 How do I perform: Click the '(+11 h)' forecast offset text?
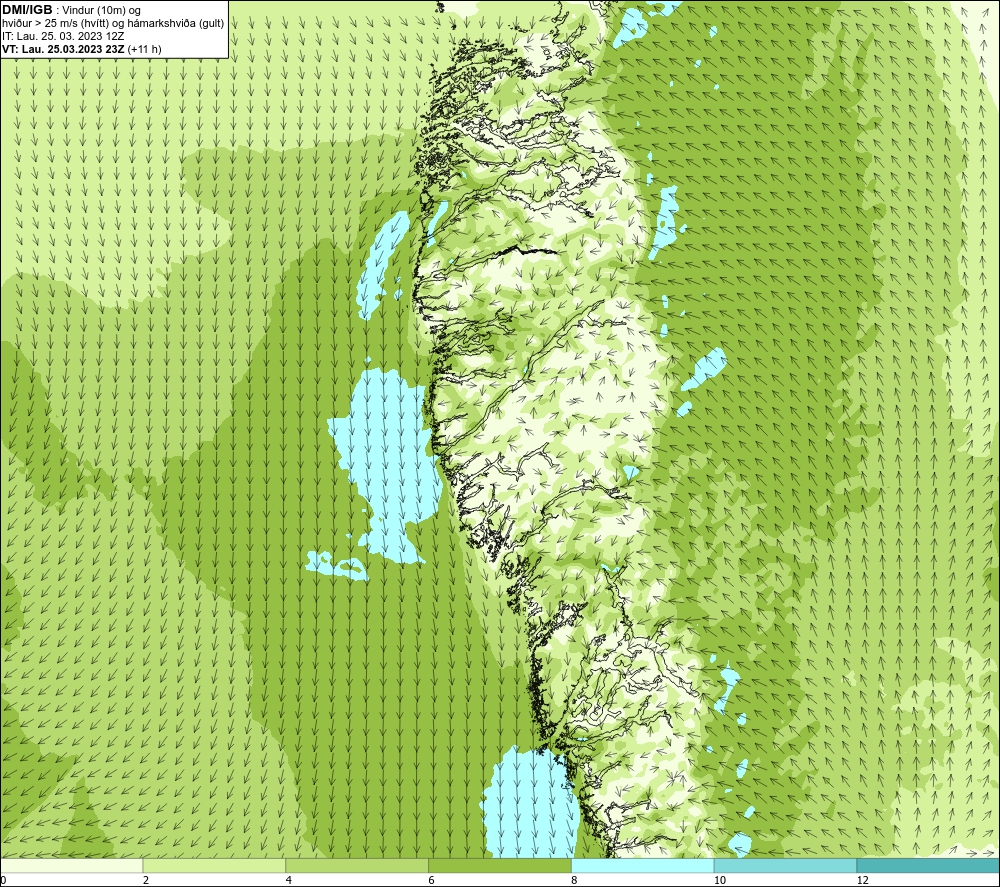click(x=145, y=49)
